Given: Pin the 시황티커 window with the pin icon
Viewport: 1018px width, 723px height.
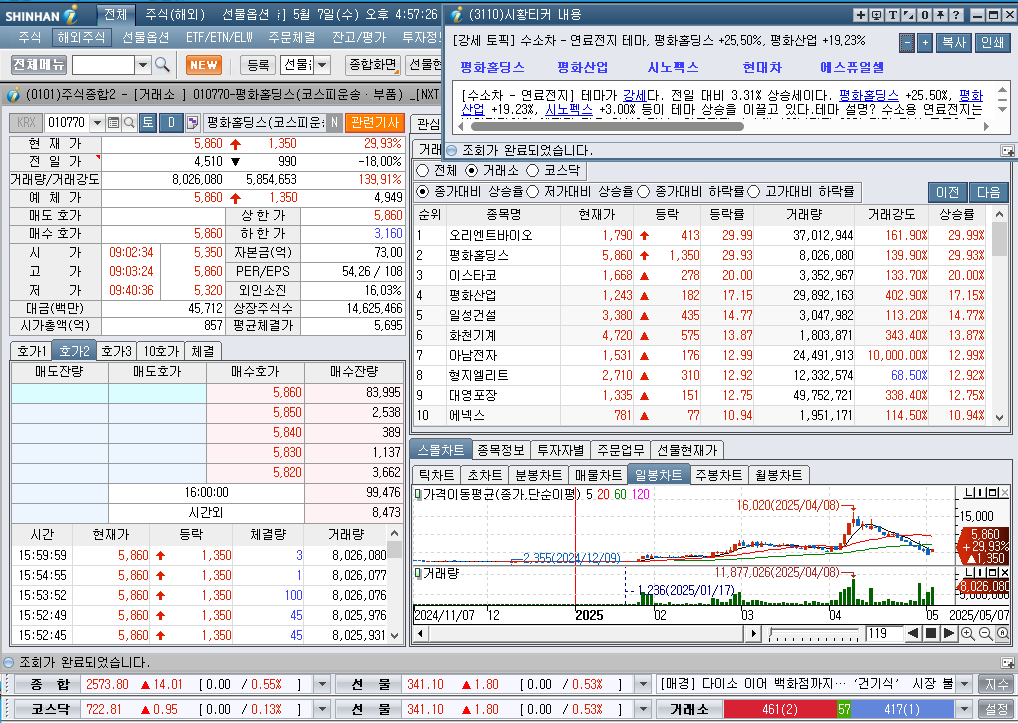Looking at the screenshot, I should click(x=939, y=15).
